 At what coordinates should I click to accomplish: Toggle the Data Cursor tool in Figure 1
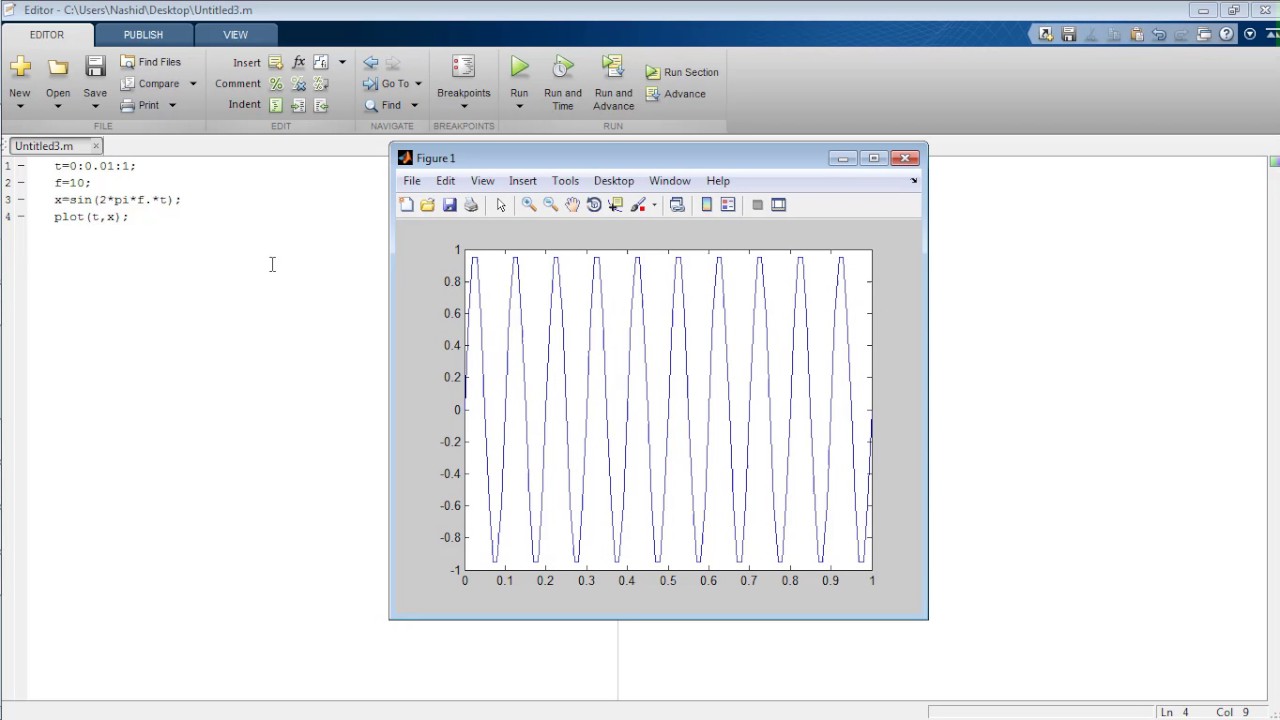[616, 205]
